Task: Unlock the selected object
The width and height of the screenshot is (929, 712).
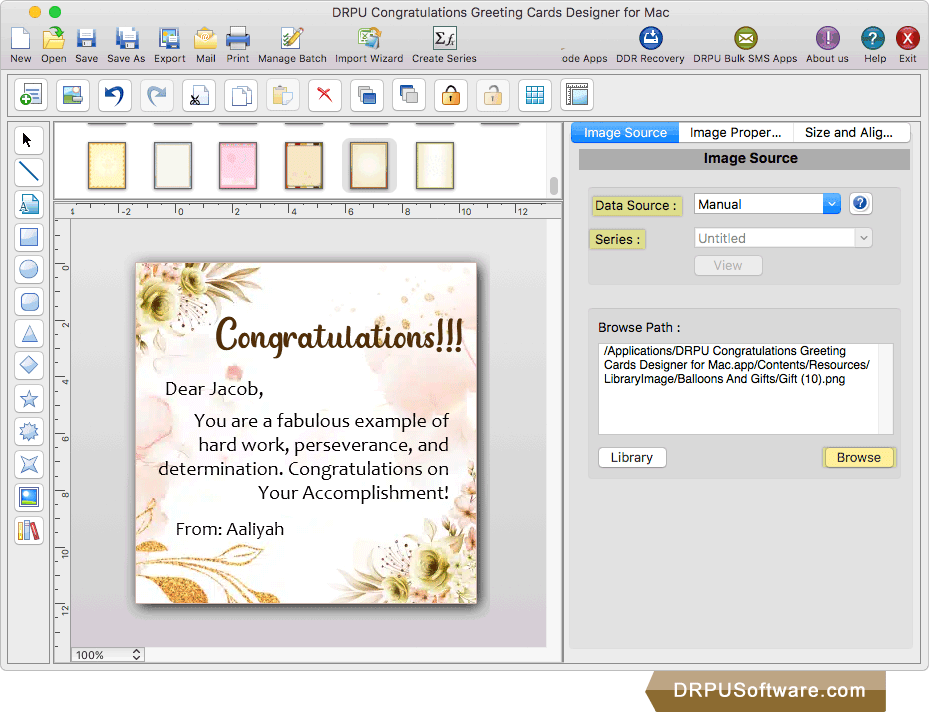Action: (x=492, y=95)
